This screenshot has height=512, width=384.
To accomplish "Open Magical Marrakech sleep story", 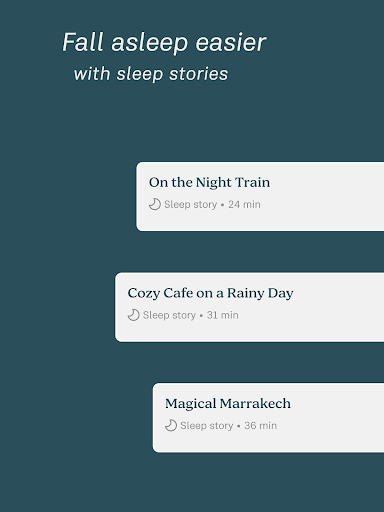I will pyautogui.click(x=228, y=404).
